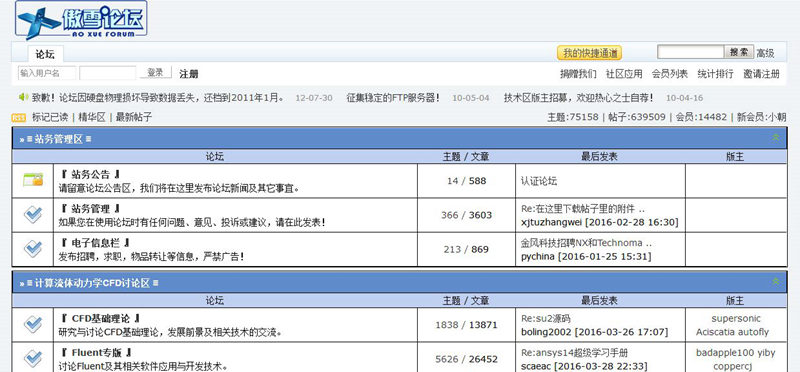This screenshot has width=800, height=372.
Task: Open 邀请注册 menu link
Action: coord(761,74)
